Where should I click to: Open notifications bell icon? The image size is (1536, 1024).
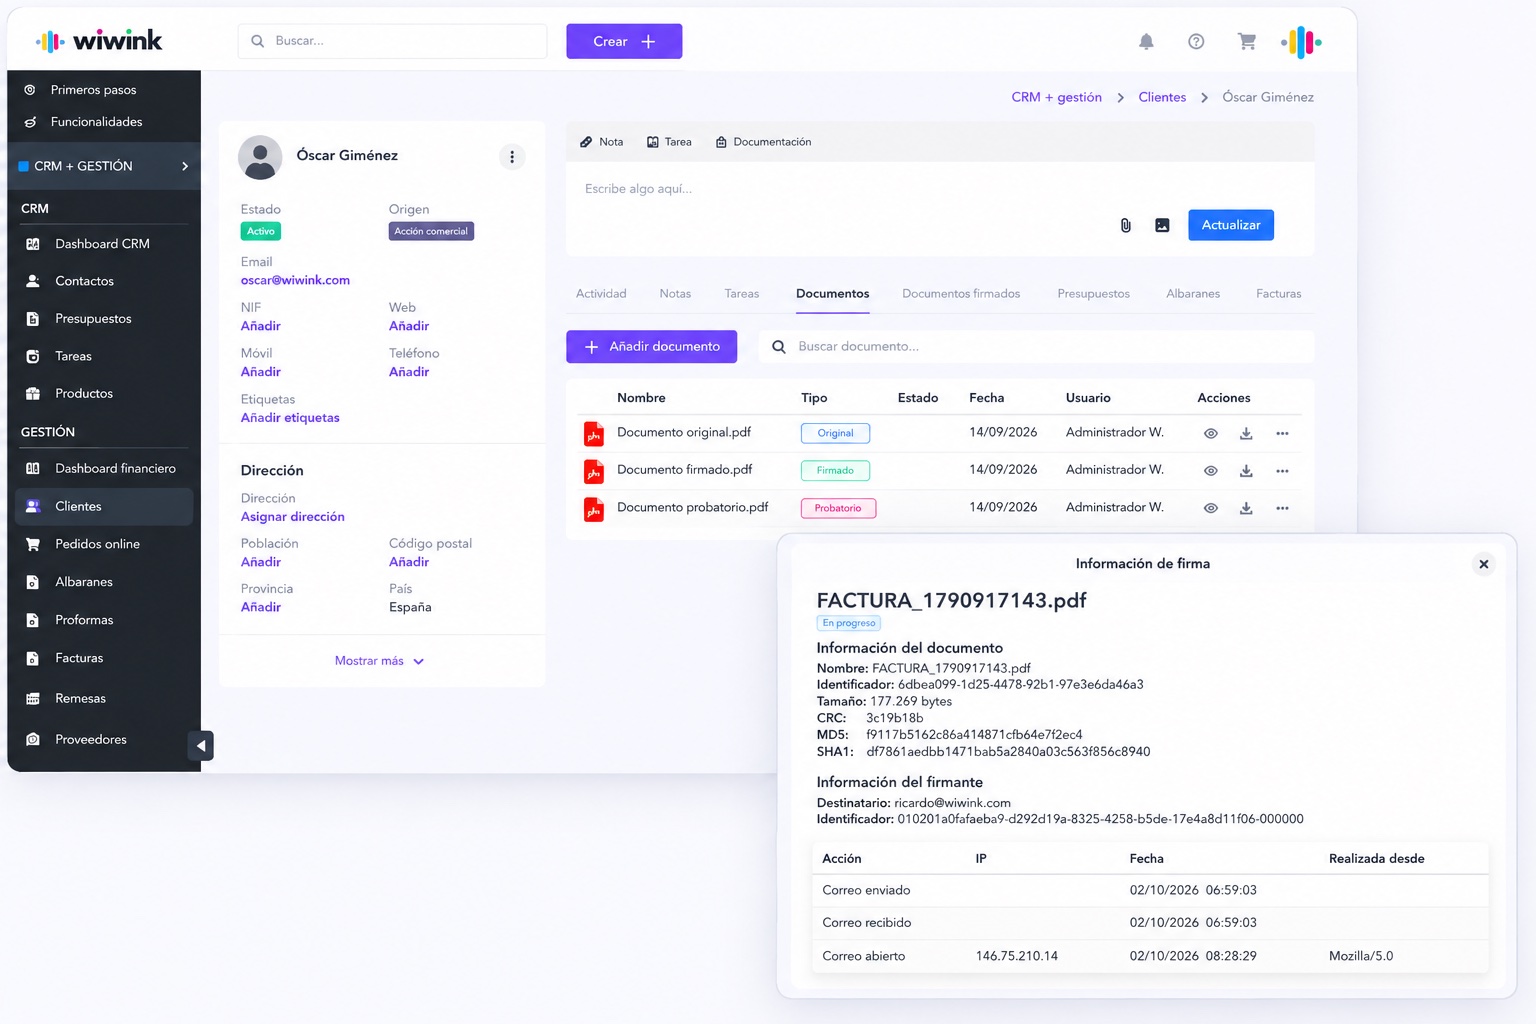pos(1146,41)
